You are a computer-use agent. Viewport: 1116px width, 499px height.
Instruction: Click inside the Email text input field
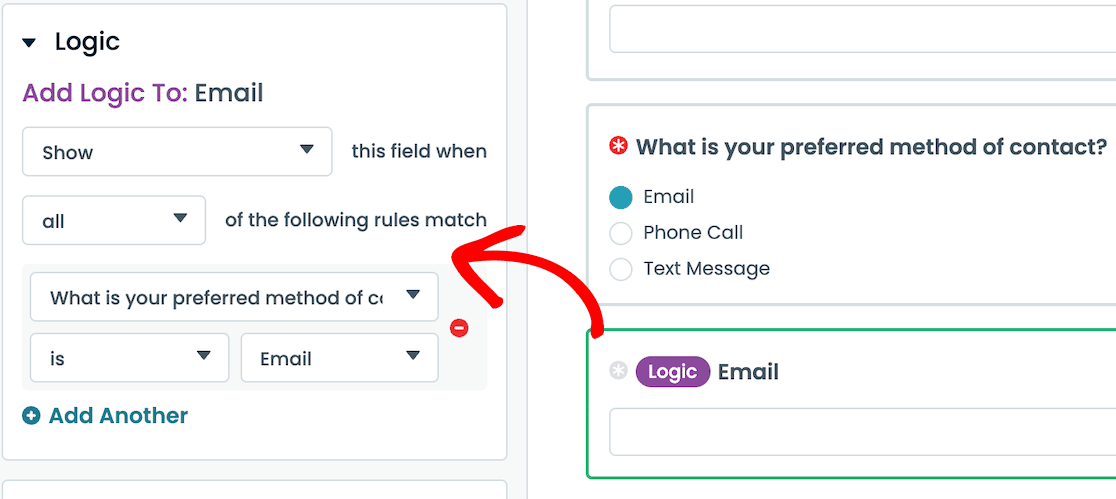tap(861, 431)
